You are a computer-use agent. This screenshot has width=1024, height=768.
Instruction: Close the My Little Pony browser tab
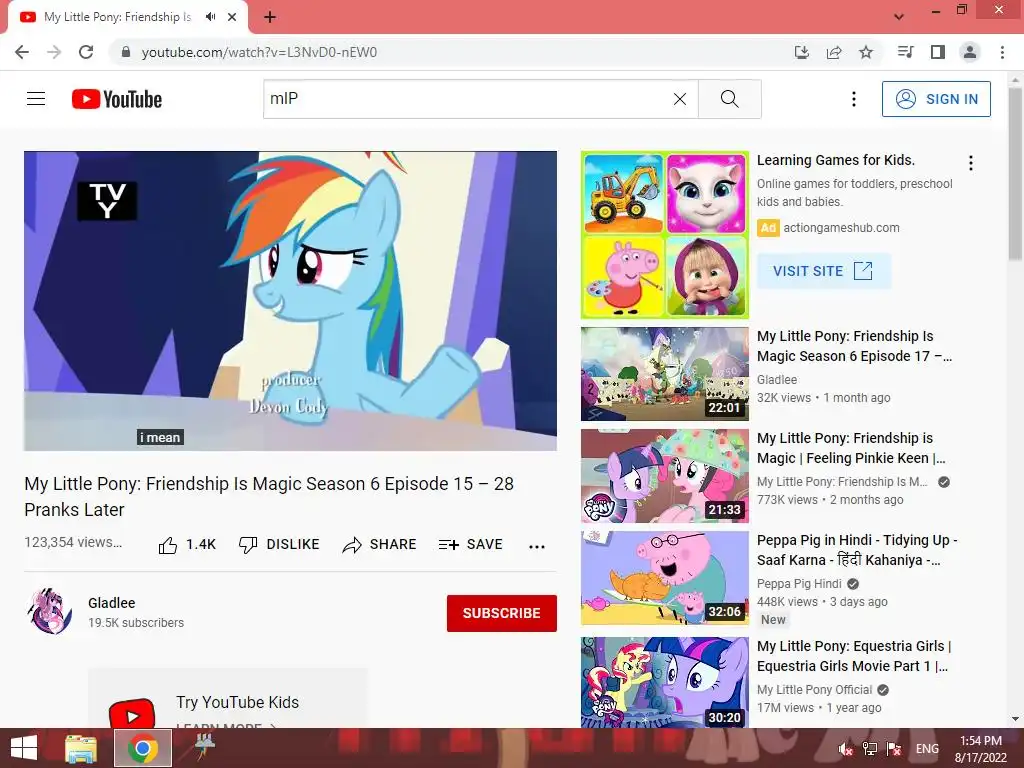[232, 17]
